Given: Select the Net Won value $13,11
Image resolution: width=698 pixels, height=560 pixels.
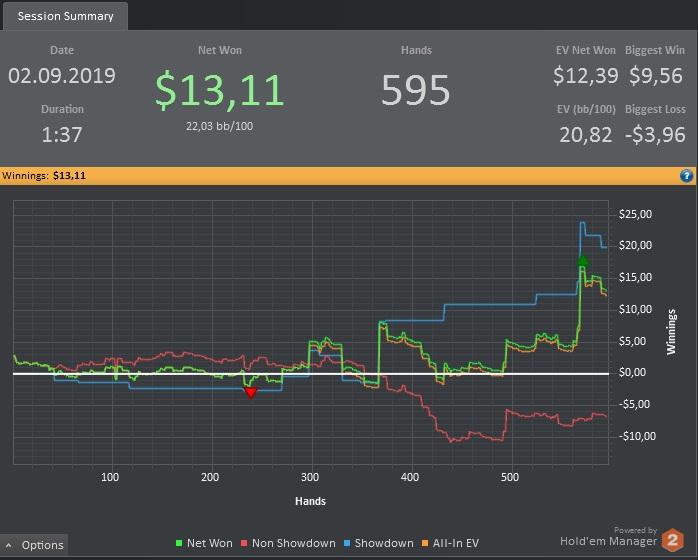Looking at the screenshot, I should point(220,90).
